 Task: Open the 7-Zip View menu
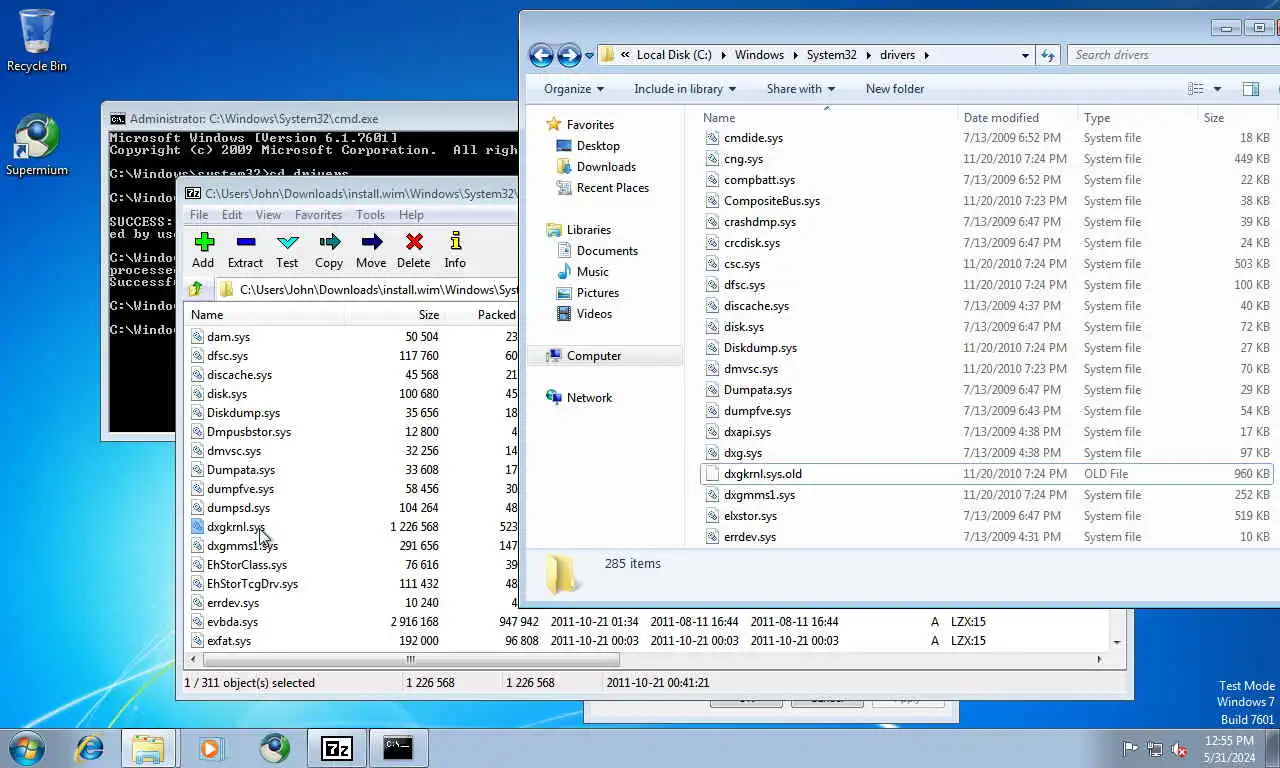(268, 215)
